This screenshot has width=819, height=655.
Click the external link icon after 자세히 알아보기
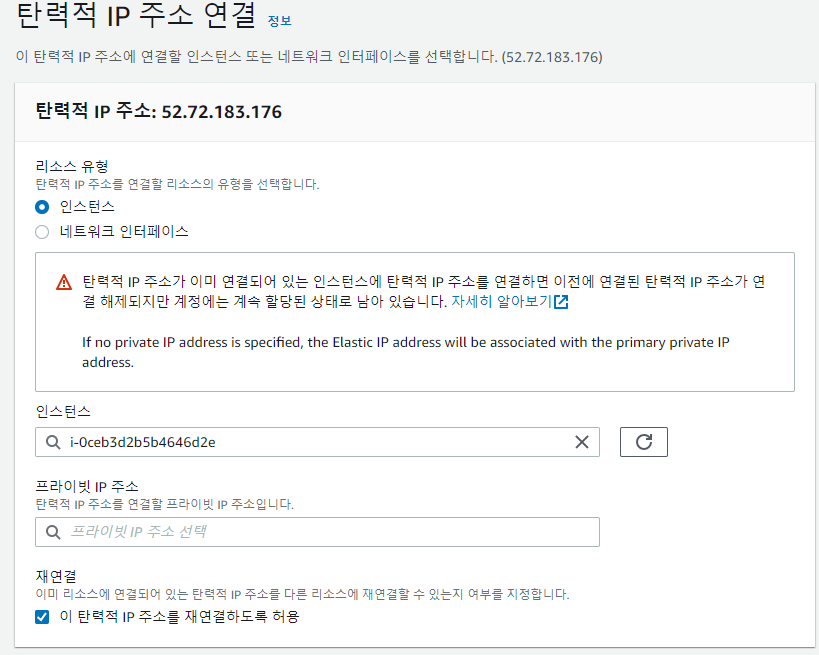(561, 301)
